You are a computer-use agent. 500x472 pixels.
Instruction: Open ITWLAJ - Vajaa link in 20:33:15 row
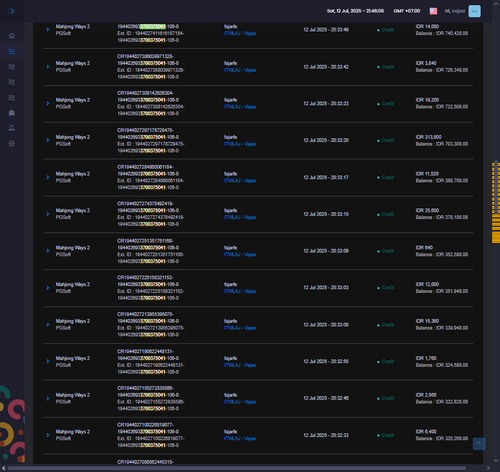(240, 217)
